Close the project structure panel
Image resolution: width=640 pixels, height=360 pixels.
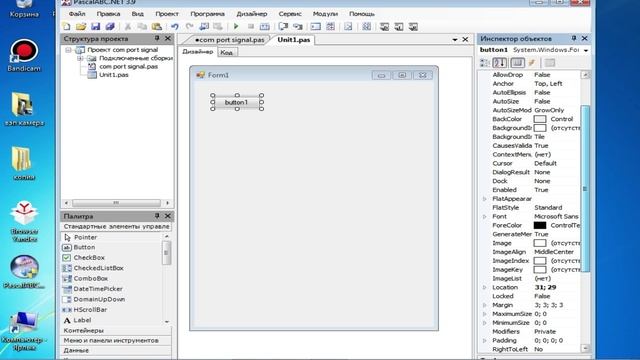pyautogui.click(x=168, y=38)
